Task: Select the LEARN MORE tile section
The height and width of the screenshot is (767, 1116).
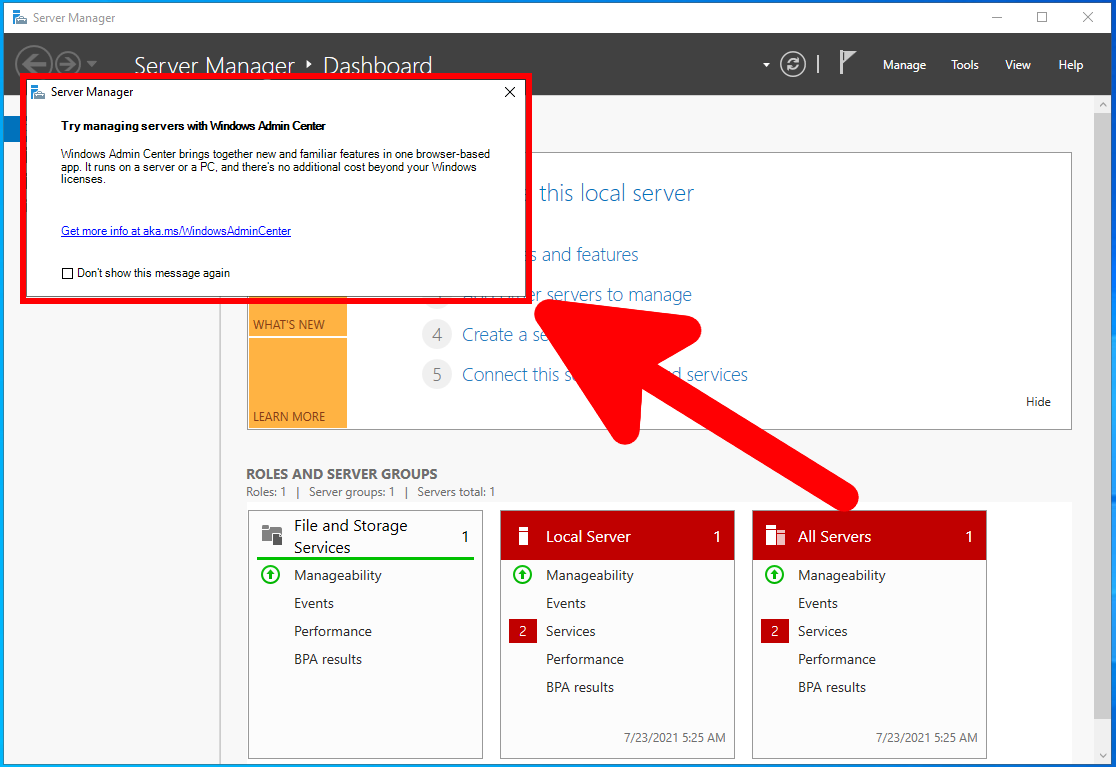Action: (x=297, y=384)
